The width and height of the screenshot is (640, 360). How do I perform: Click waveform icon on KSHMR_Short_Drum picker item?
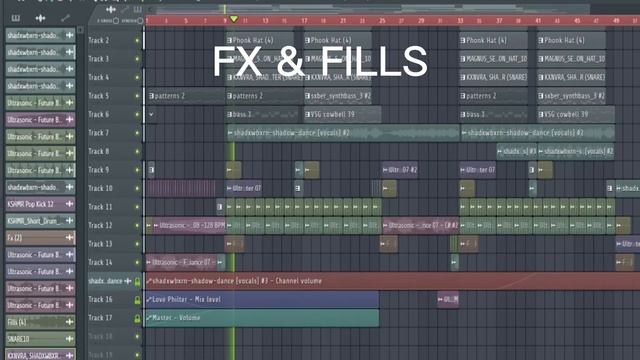click(70, 221)
